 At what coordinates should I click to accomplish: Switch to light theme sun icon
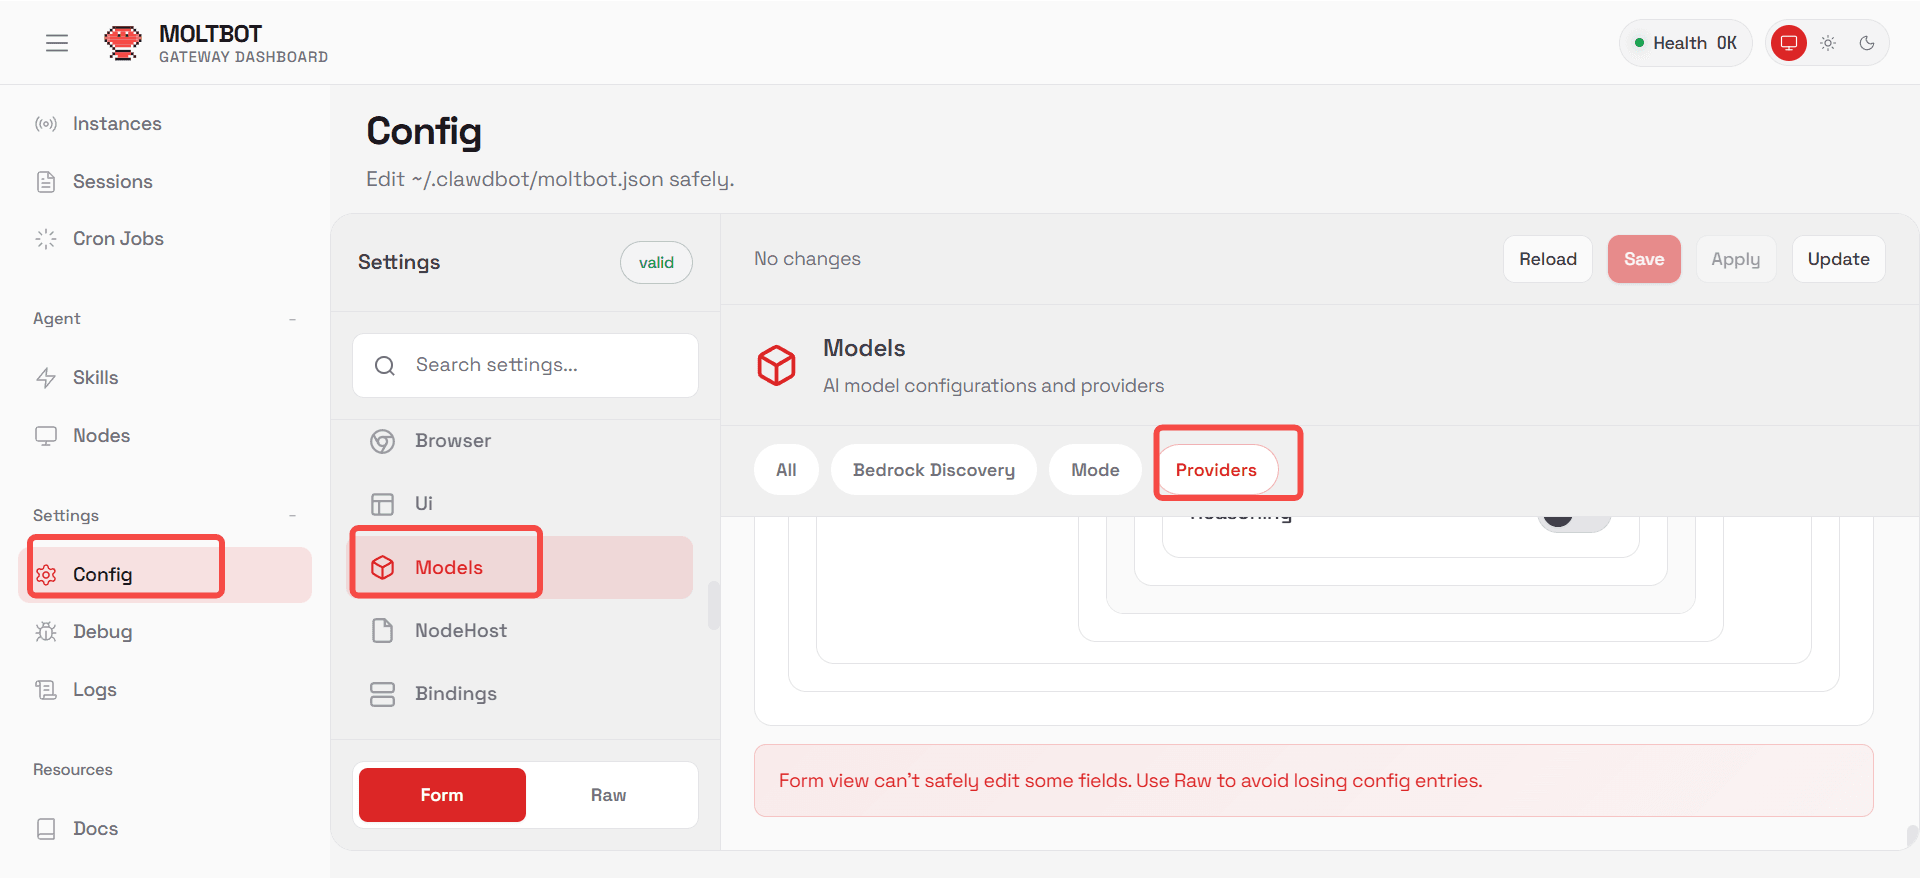[1828, 43]
